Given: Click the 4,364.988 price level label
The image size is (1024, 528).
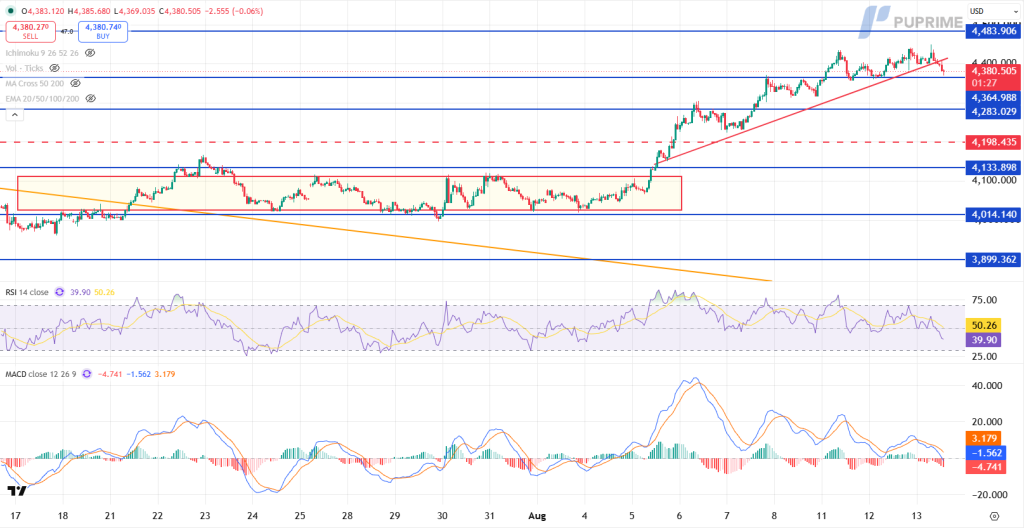Looking at the screenshot, I should point(993,97).
